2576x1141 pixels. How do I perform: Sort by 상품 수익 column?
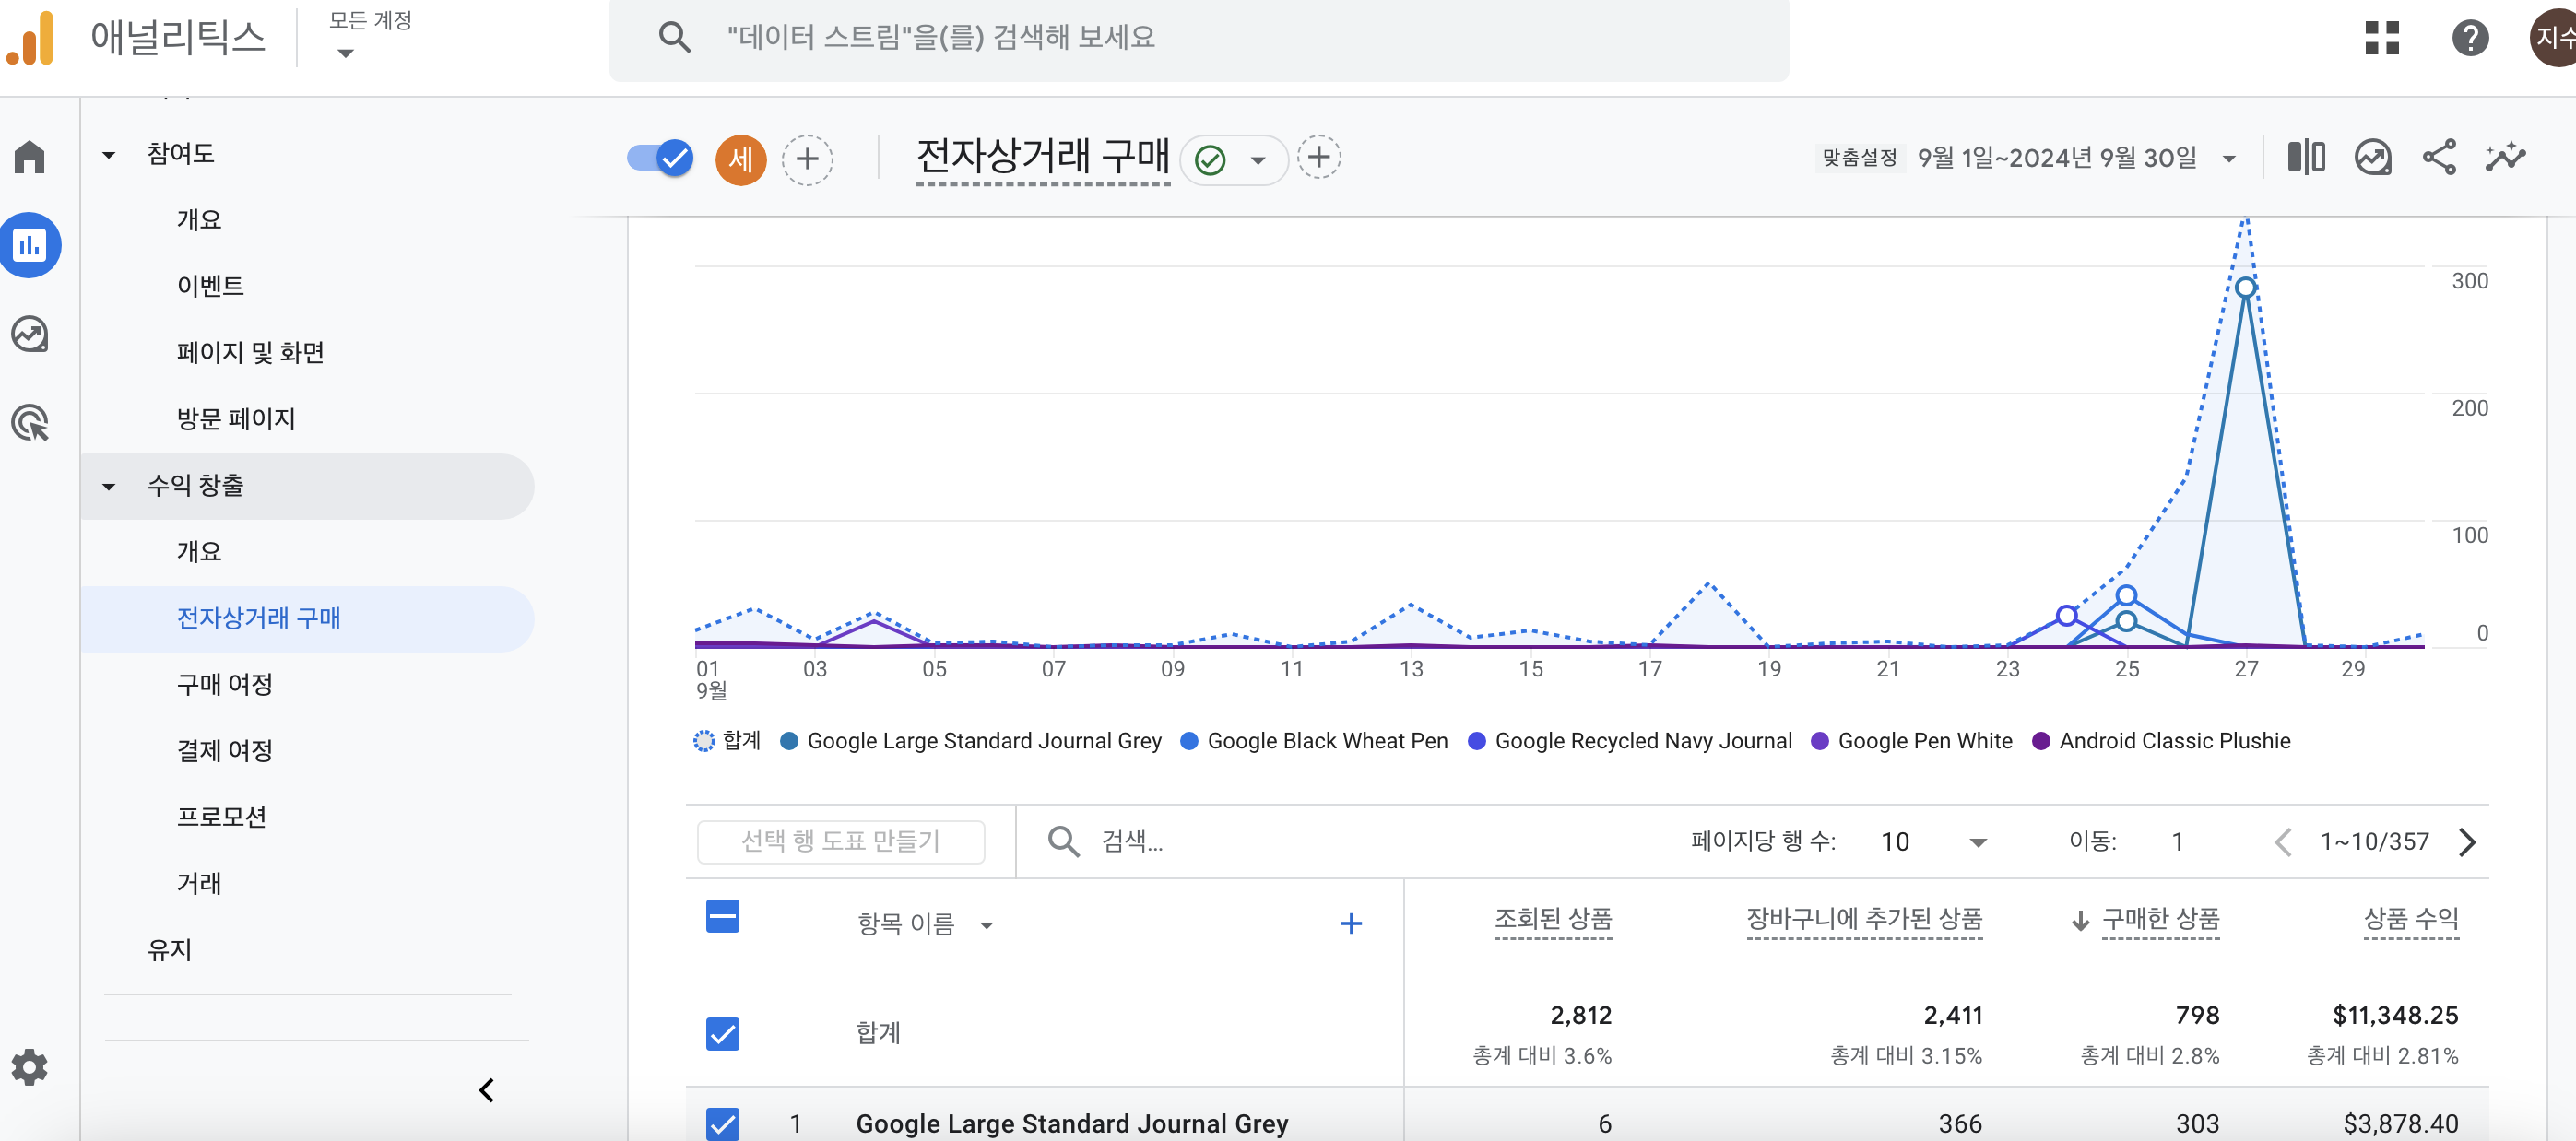(2411, 920)
